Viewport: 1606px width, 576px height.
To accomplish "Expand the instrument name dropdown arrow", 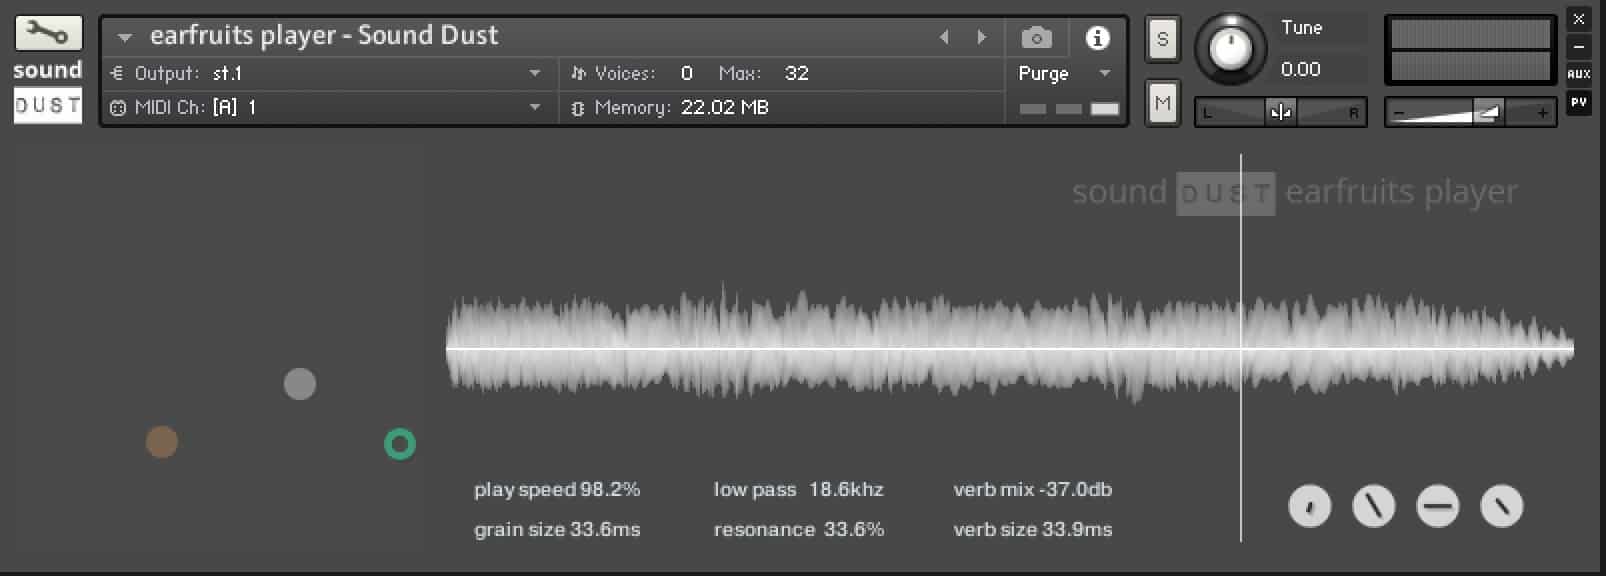I will (x=125, y=38).
